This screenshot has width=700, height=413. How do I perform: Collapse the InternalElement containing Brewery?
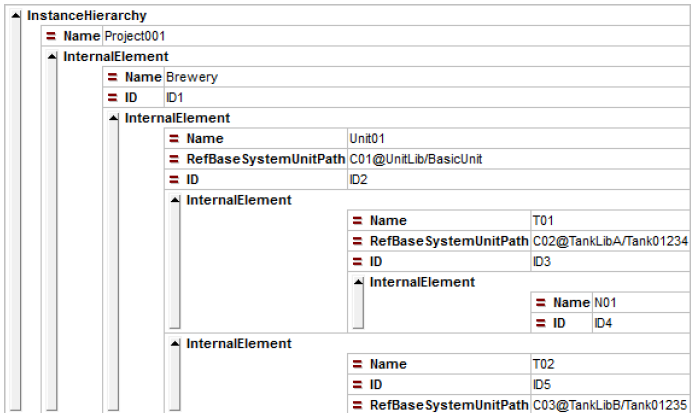[51, 57]
